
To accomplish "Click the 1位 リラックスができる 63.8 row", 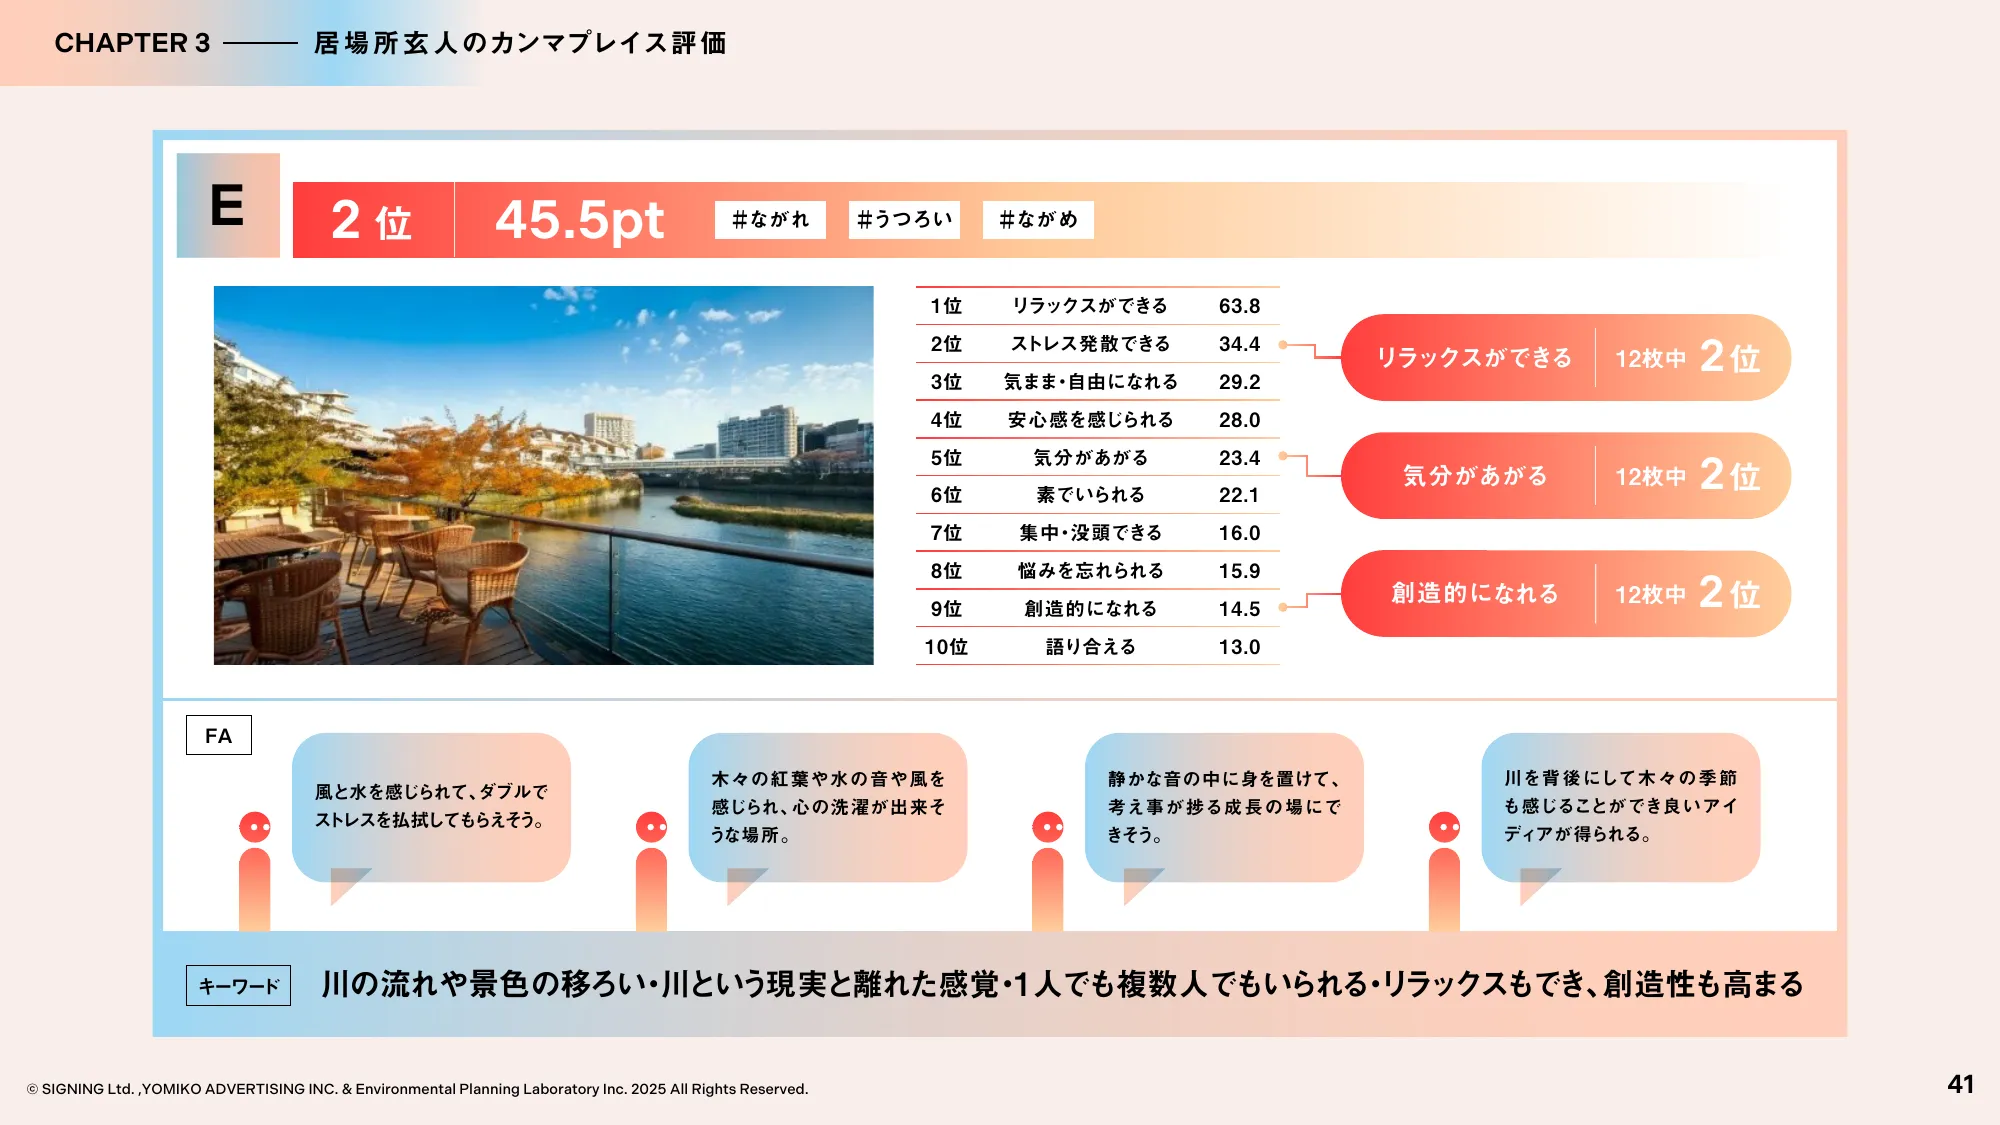I will (x=1096, y=306).
